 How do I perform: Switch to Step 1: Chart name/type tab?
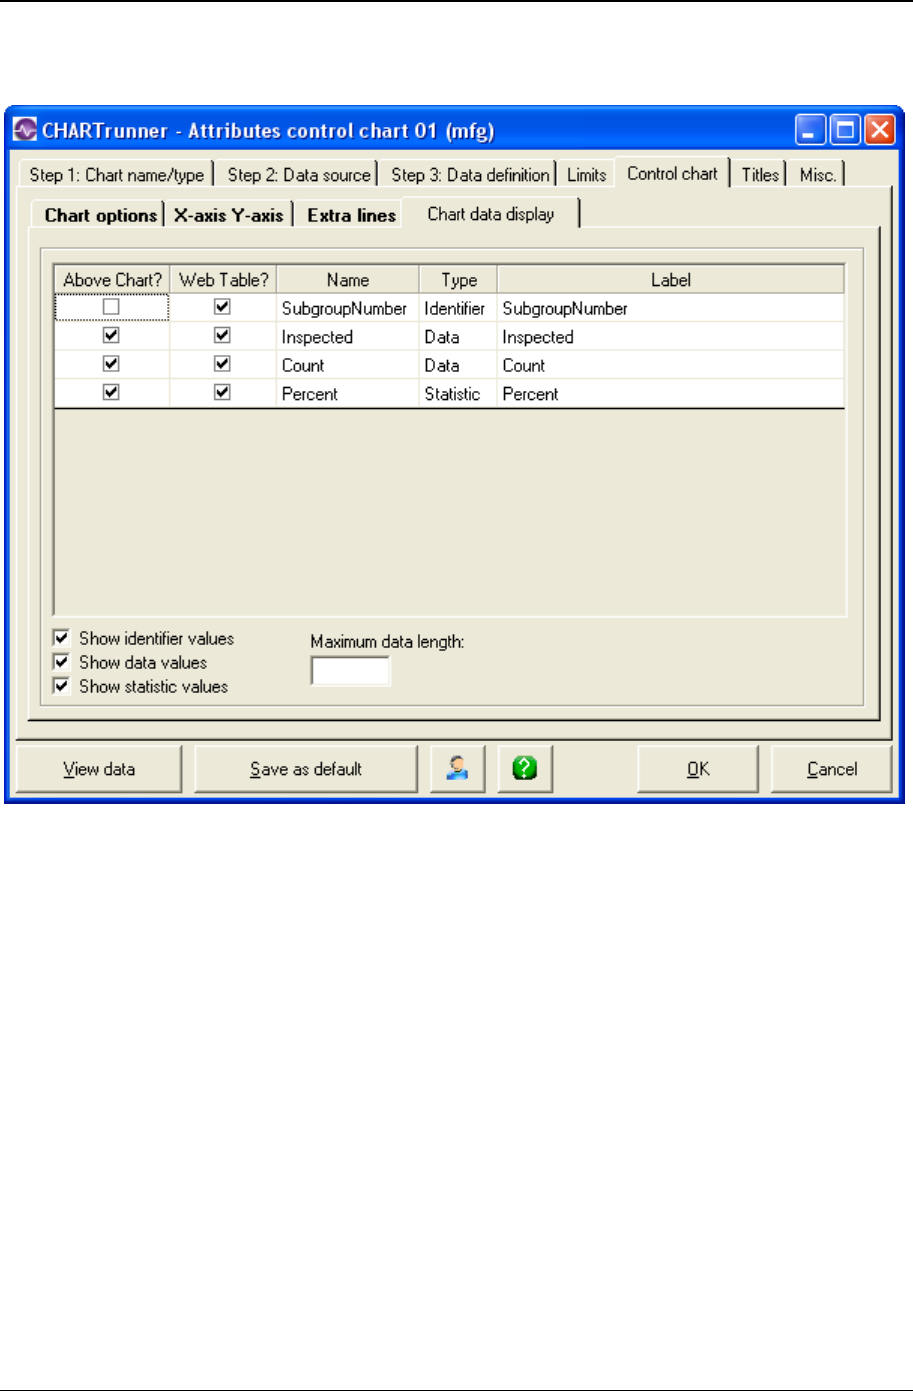click(117, 175)
